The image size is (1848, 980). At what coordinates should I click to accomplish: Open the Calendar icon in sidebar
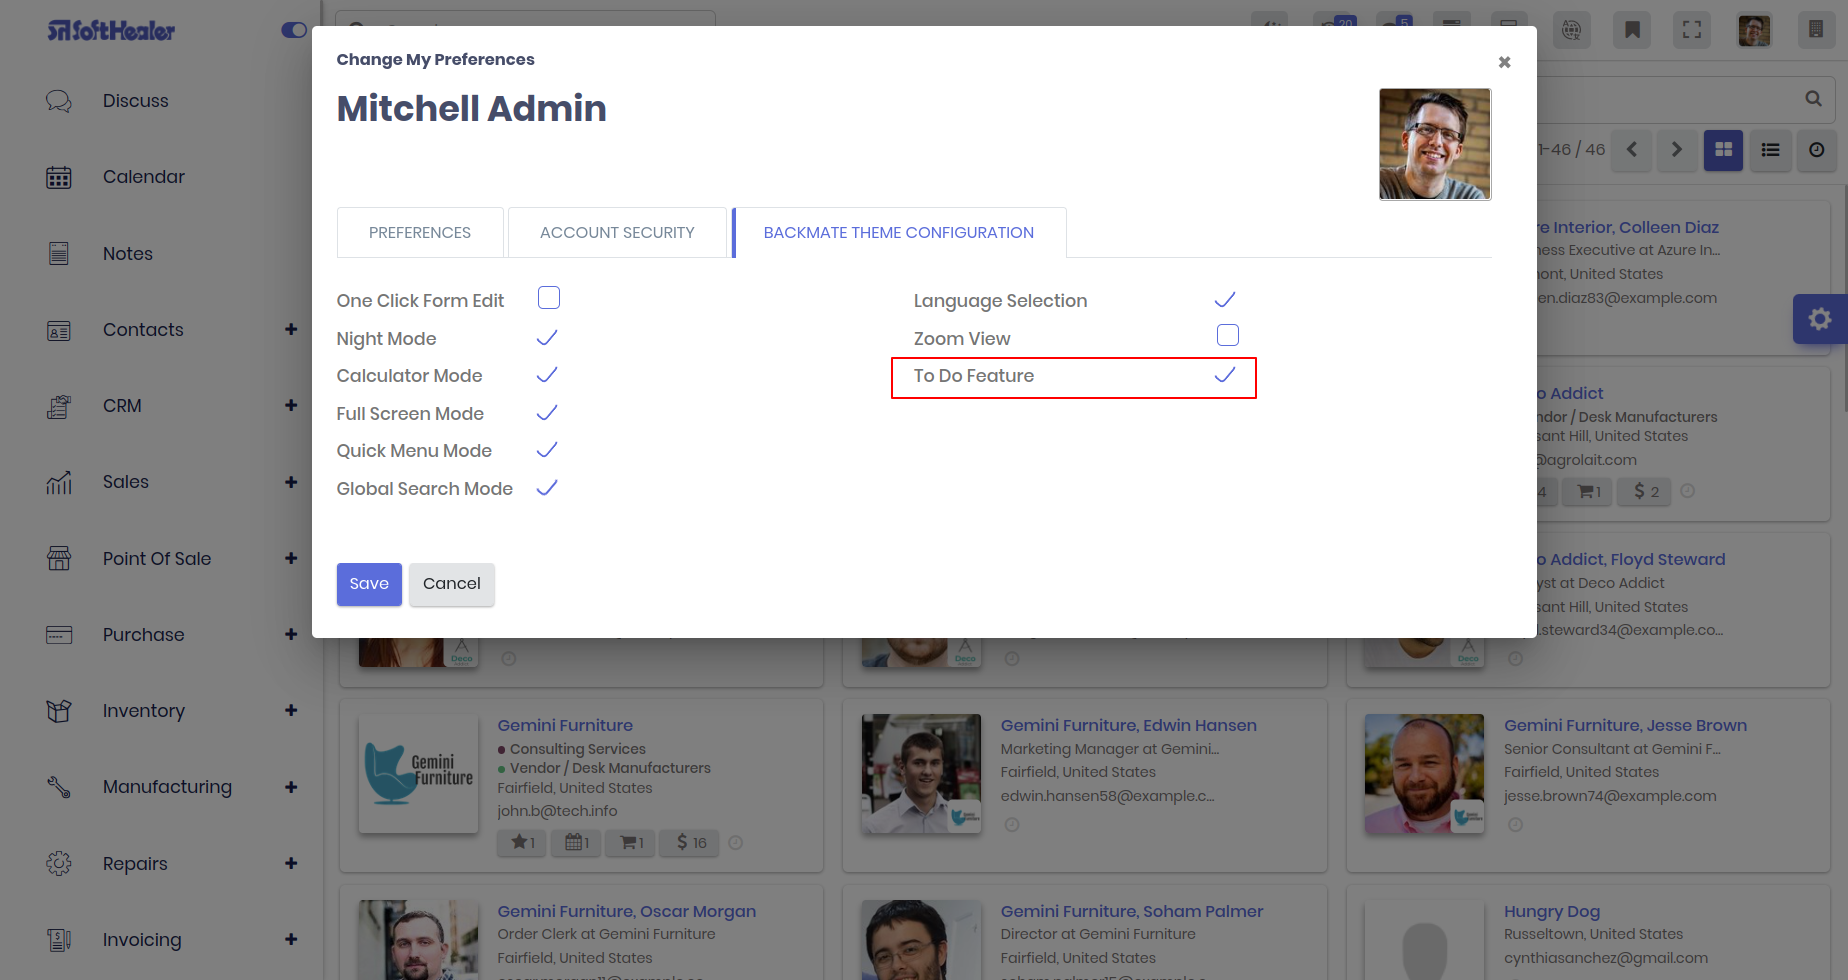(x=59, y=177)
